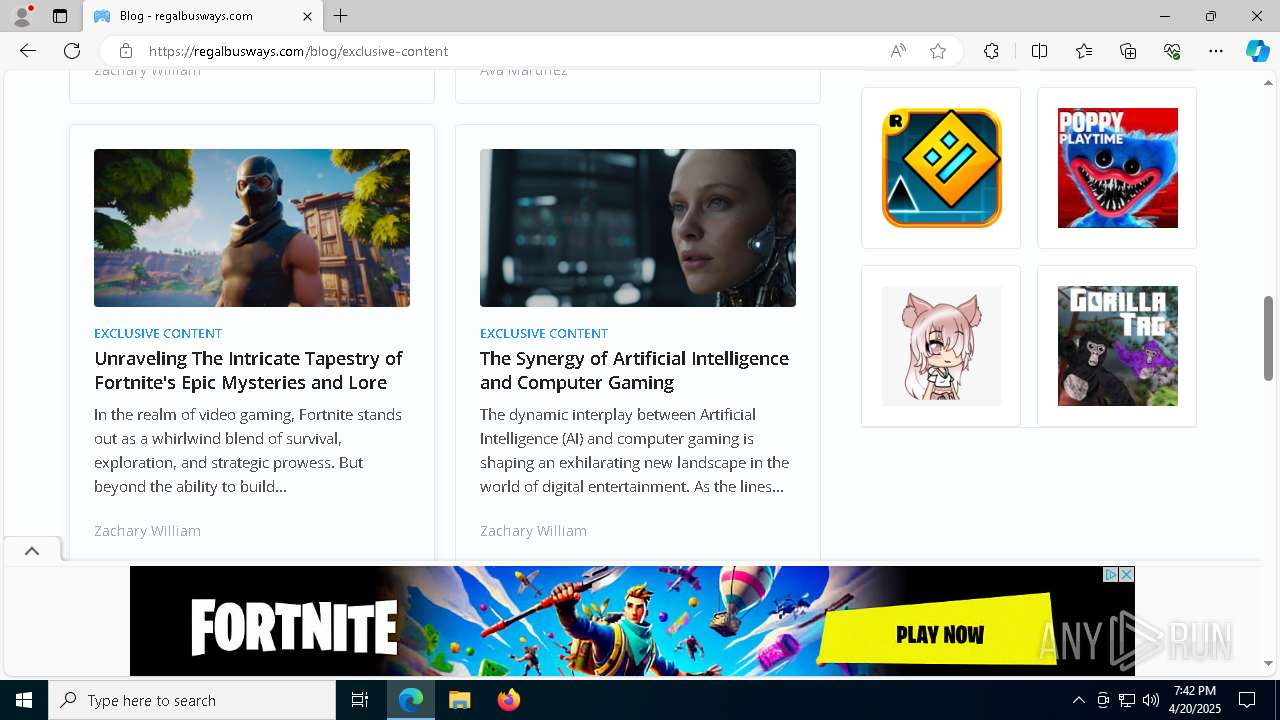Open Microsoft Edge from taskbar
The image size is (1280, 720).
(411, 700)
